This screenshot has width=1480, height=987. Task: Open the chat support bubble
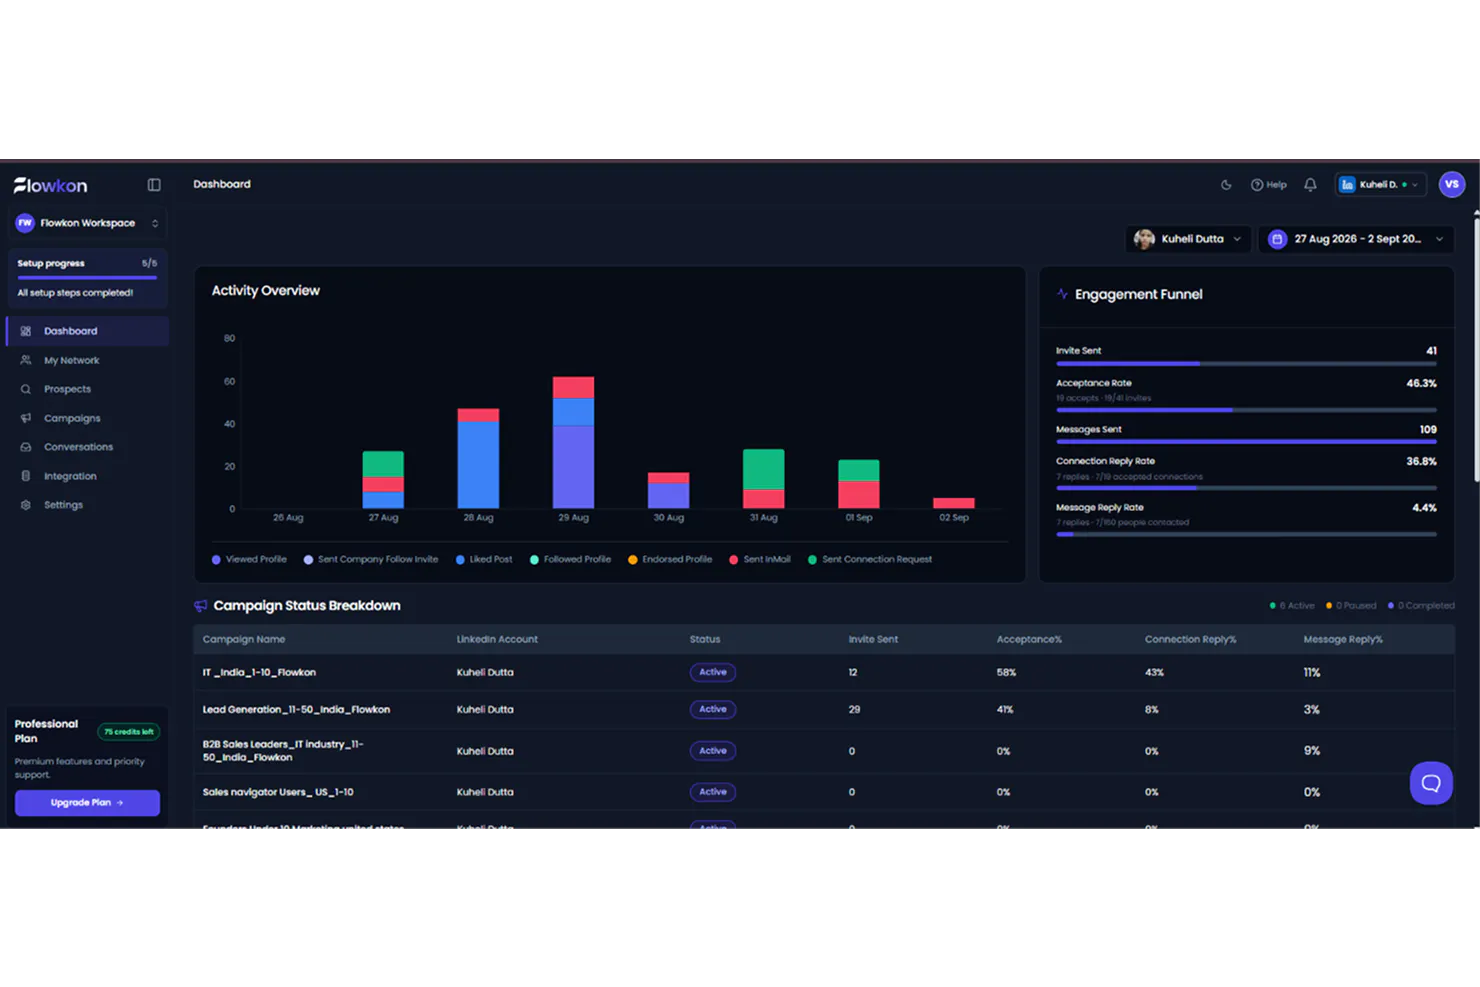tap(1431, 783)
